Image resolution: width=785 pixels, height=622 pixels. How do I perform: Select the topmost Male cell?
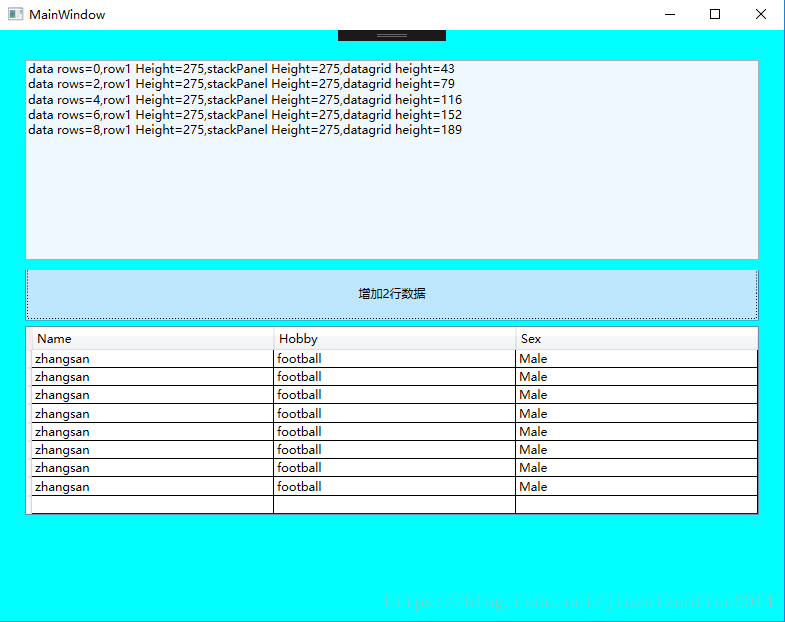(636, 359)
